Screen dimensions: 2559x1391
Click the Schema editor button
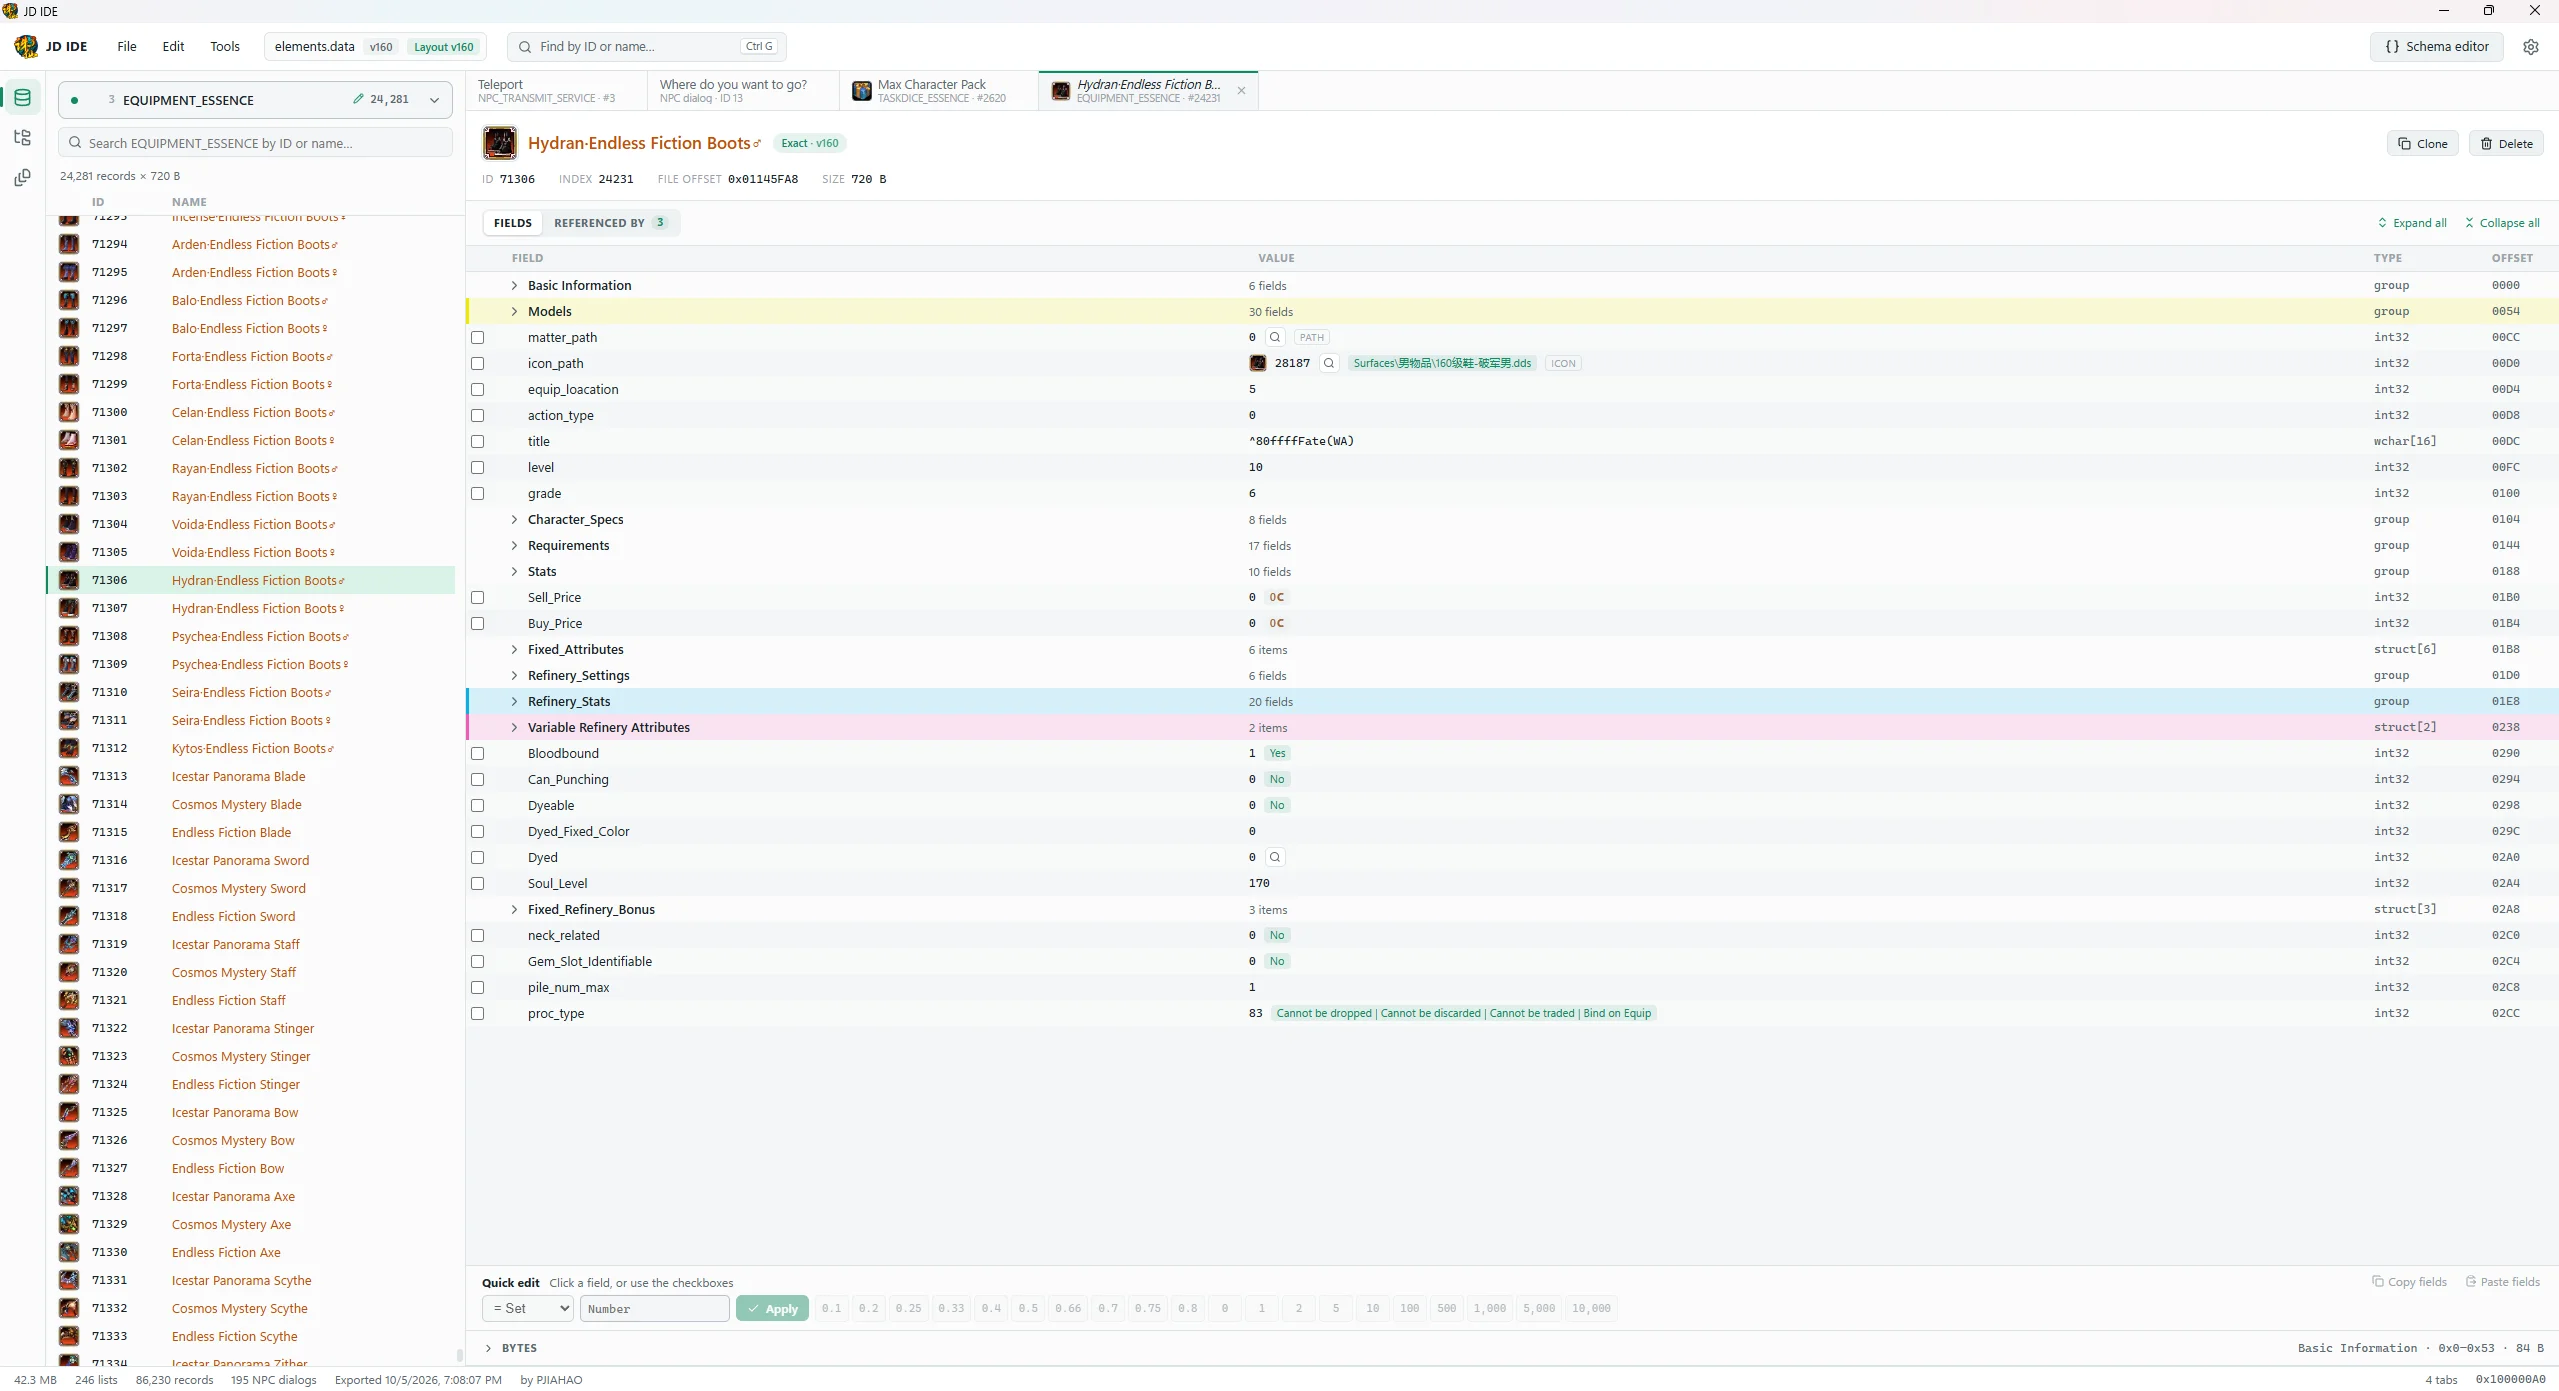2436,47
